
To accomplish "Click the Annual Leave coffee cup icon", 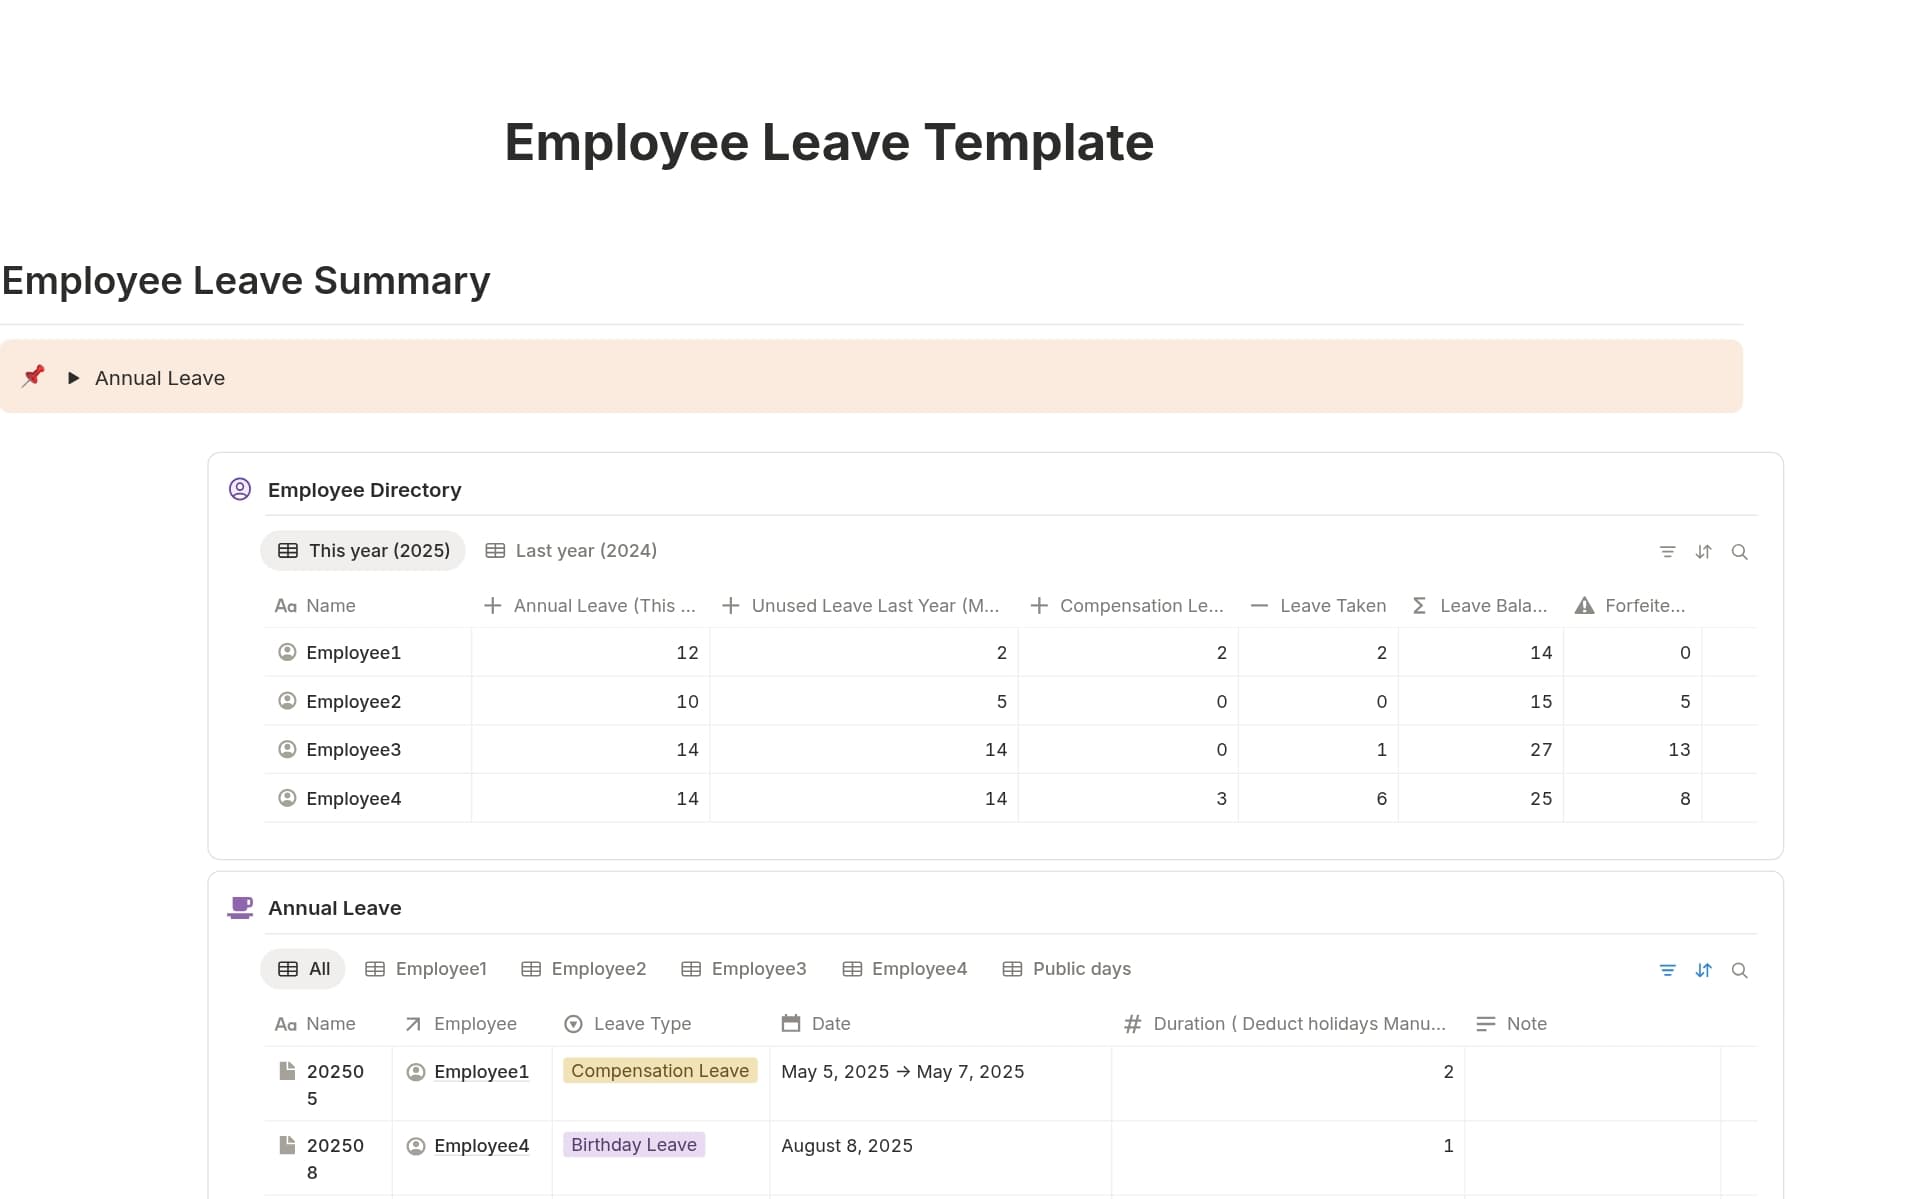I will tap(240, 907).
